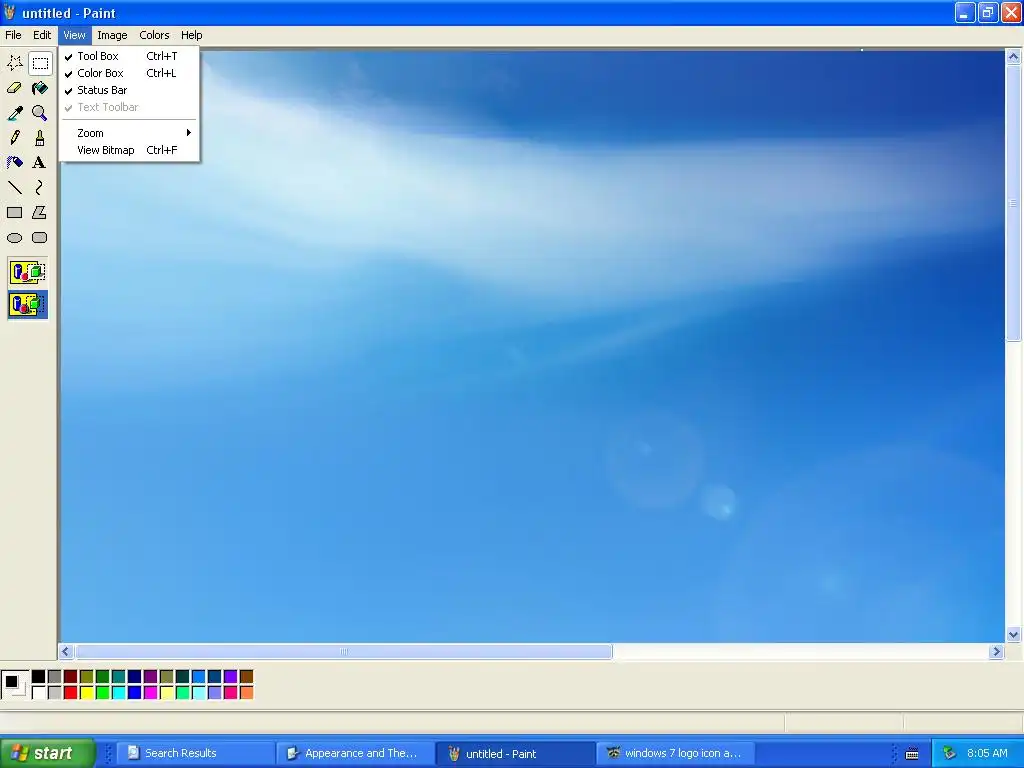The image size is (1024, 768).
Task: Click View Bitmap menu entry
Action: pos(129,150)
